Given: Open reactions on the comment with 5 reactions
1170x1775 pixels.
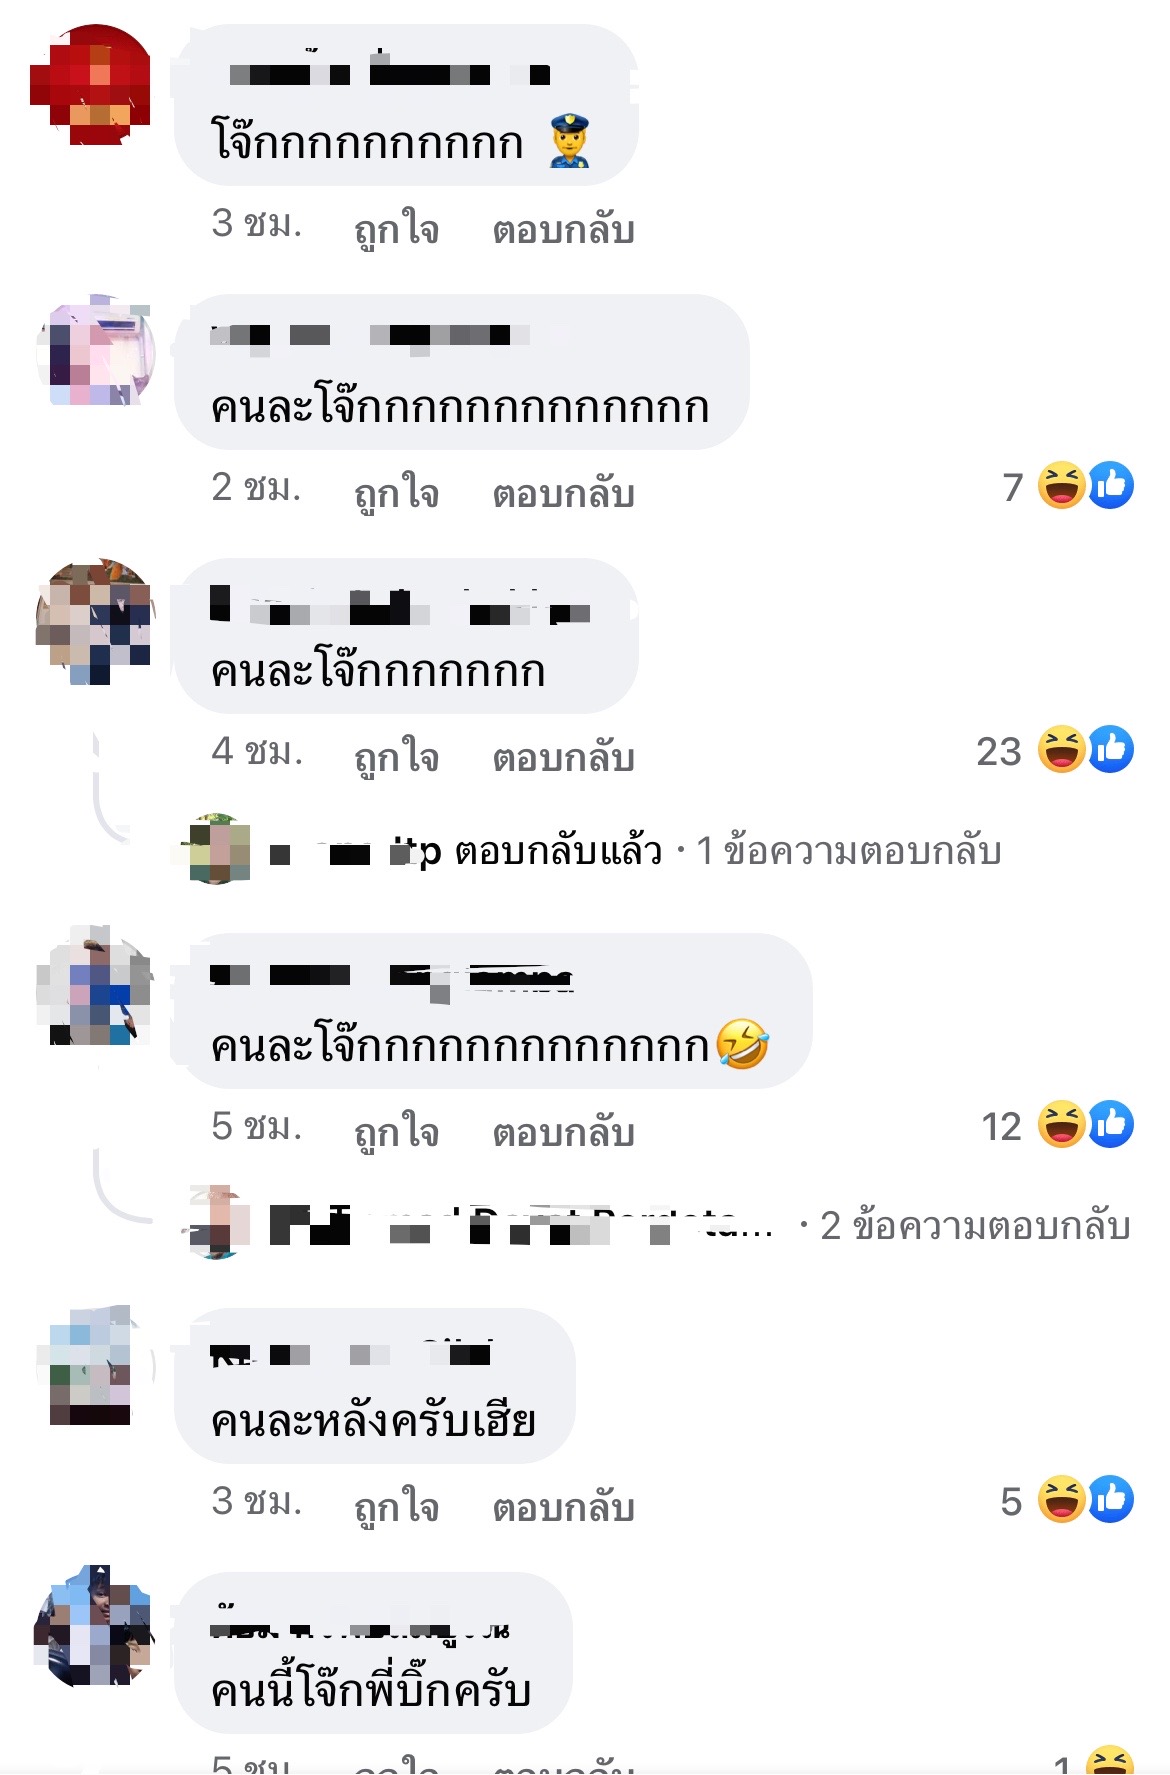Looking at the screenshot, I should tap(1067, 1500).
